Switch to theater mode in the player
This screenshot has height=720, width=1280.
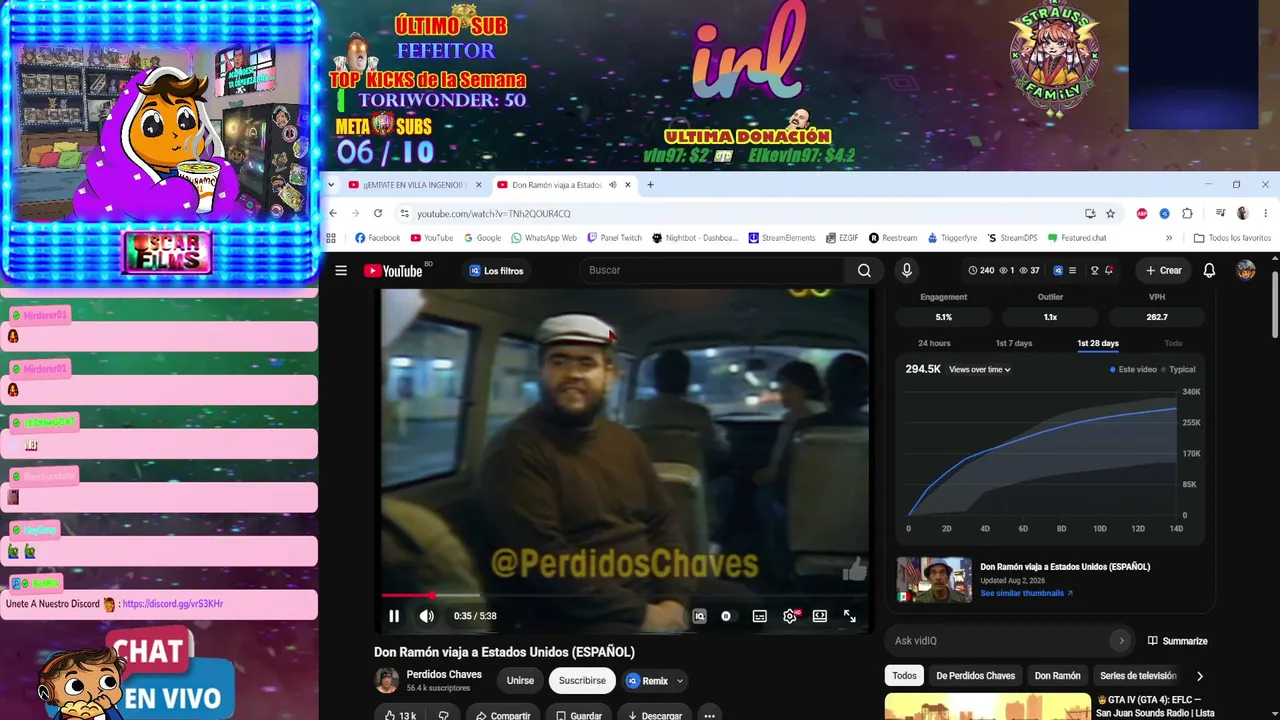820,616
